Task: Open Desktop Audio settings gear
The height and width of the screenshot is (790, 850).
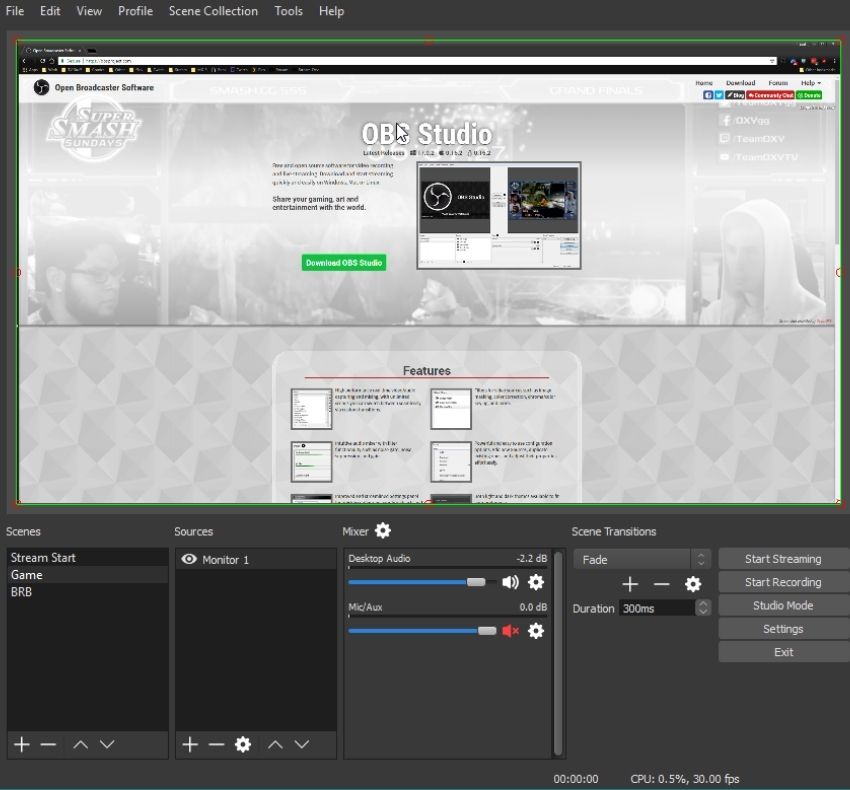Action: [536, 582]
